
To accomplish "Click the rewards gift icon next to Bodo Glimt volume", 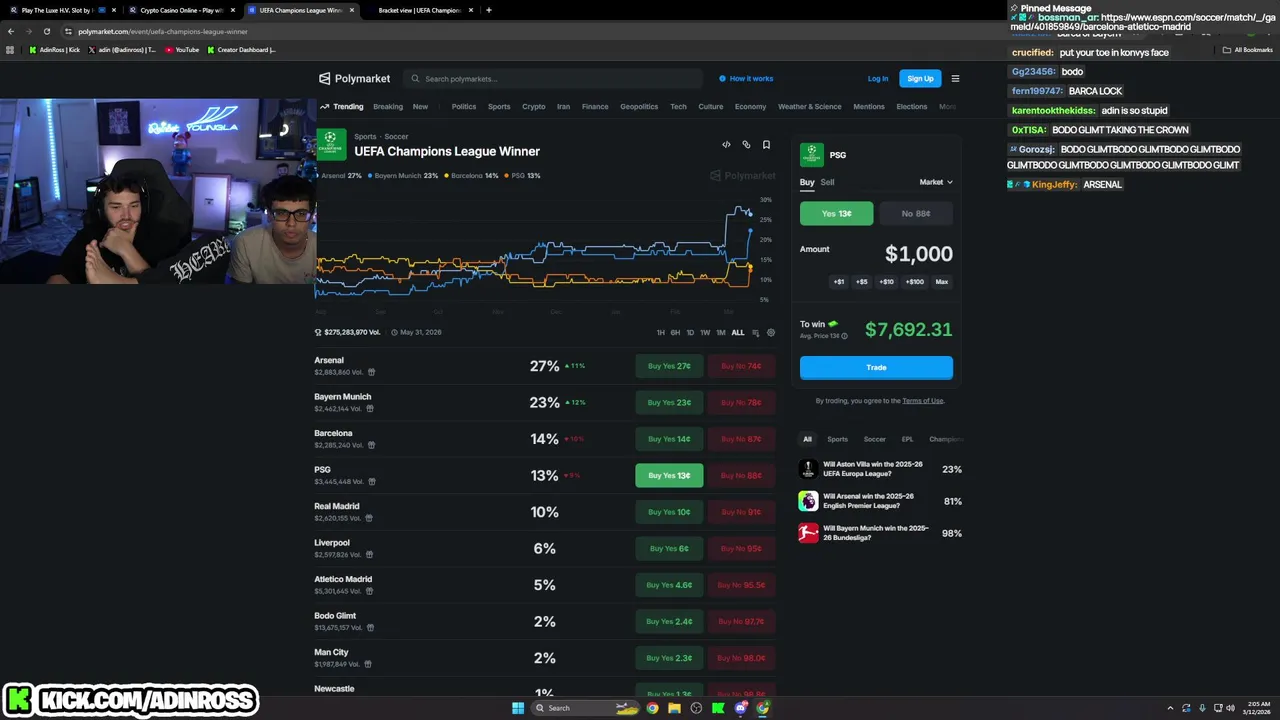I will 370,628.
